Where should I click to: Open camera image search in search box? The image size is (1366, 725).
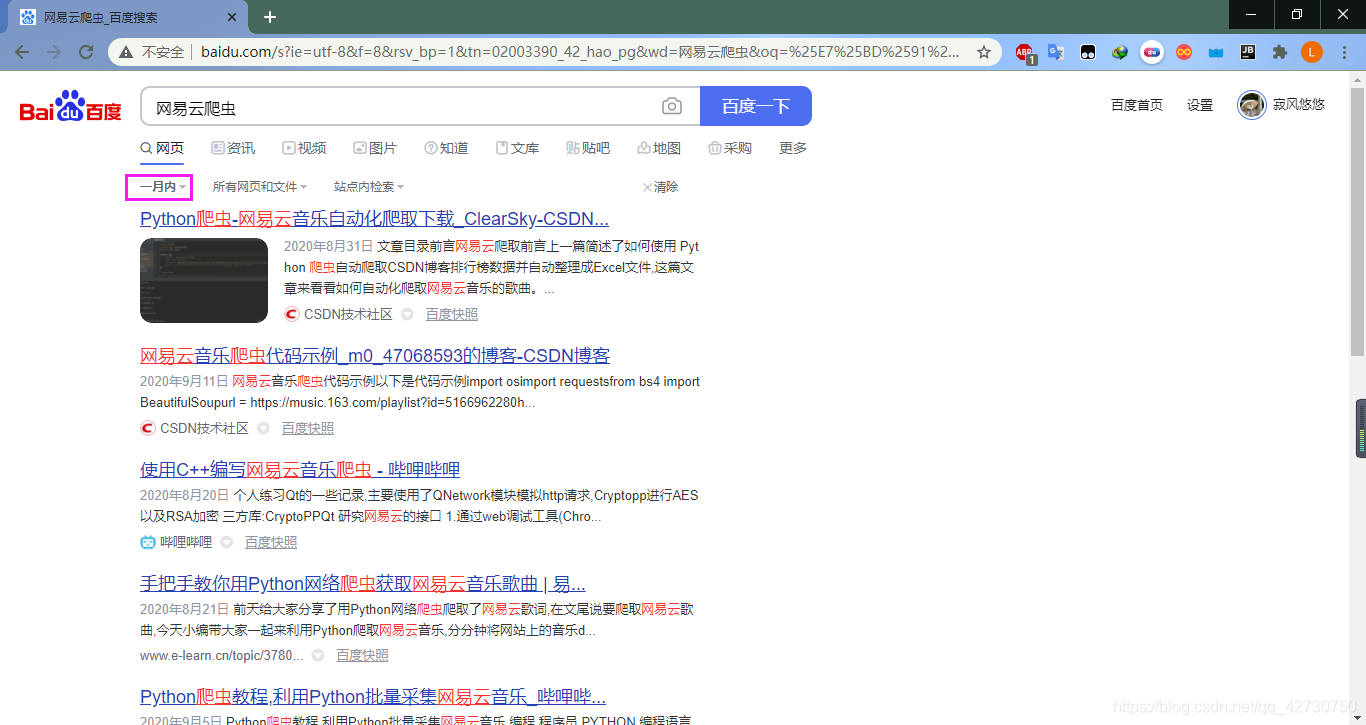[672, 106]
